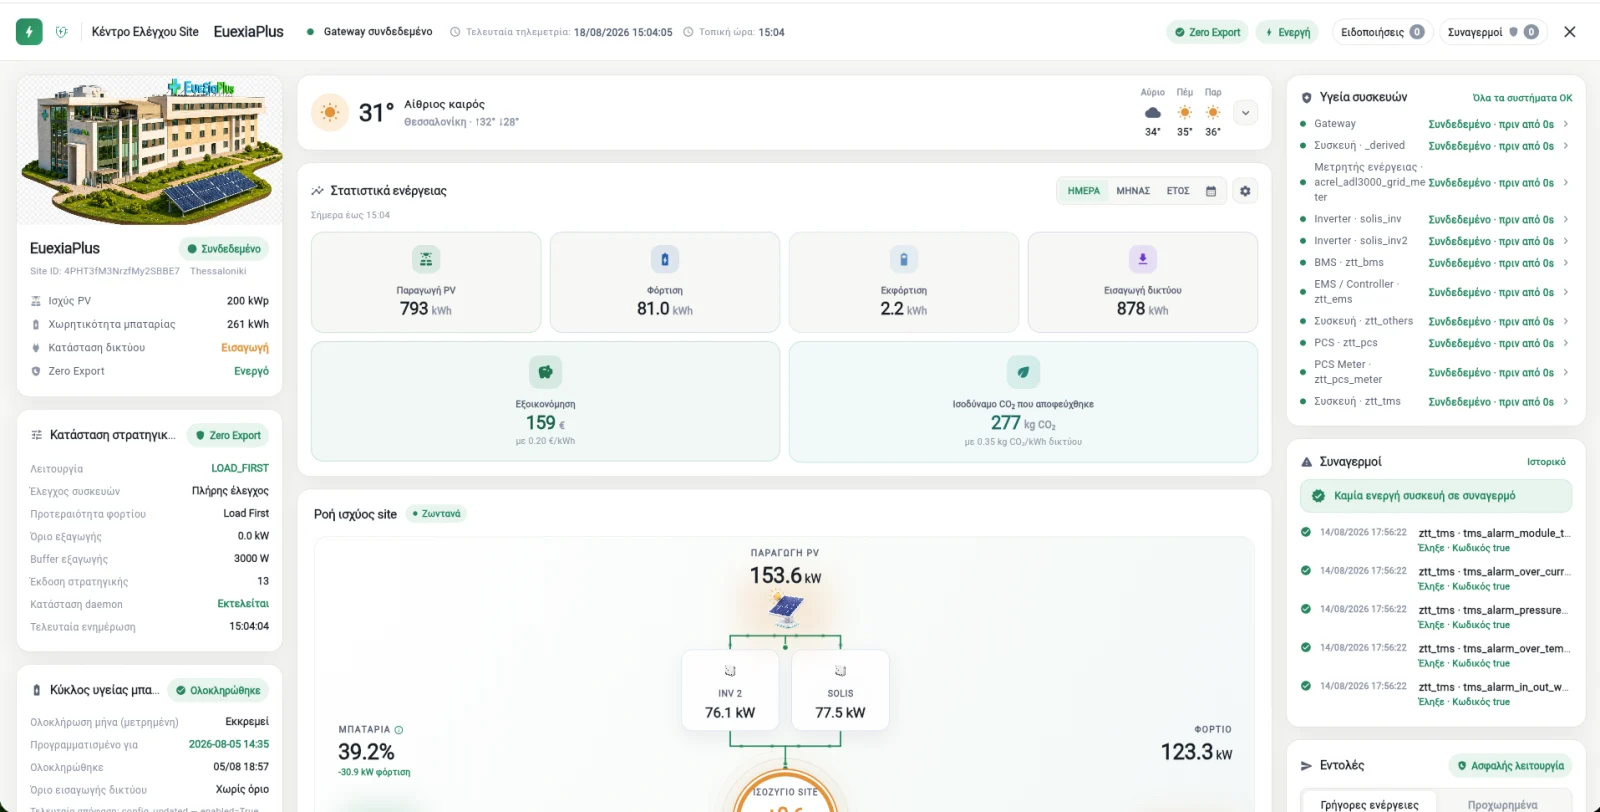Expand the Gateway device row chevron

[x=1565, y=124]
